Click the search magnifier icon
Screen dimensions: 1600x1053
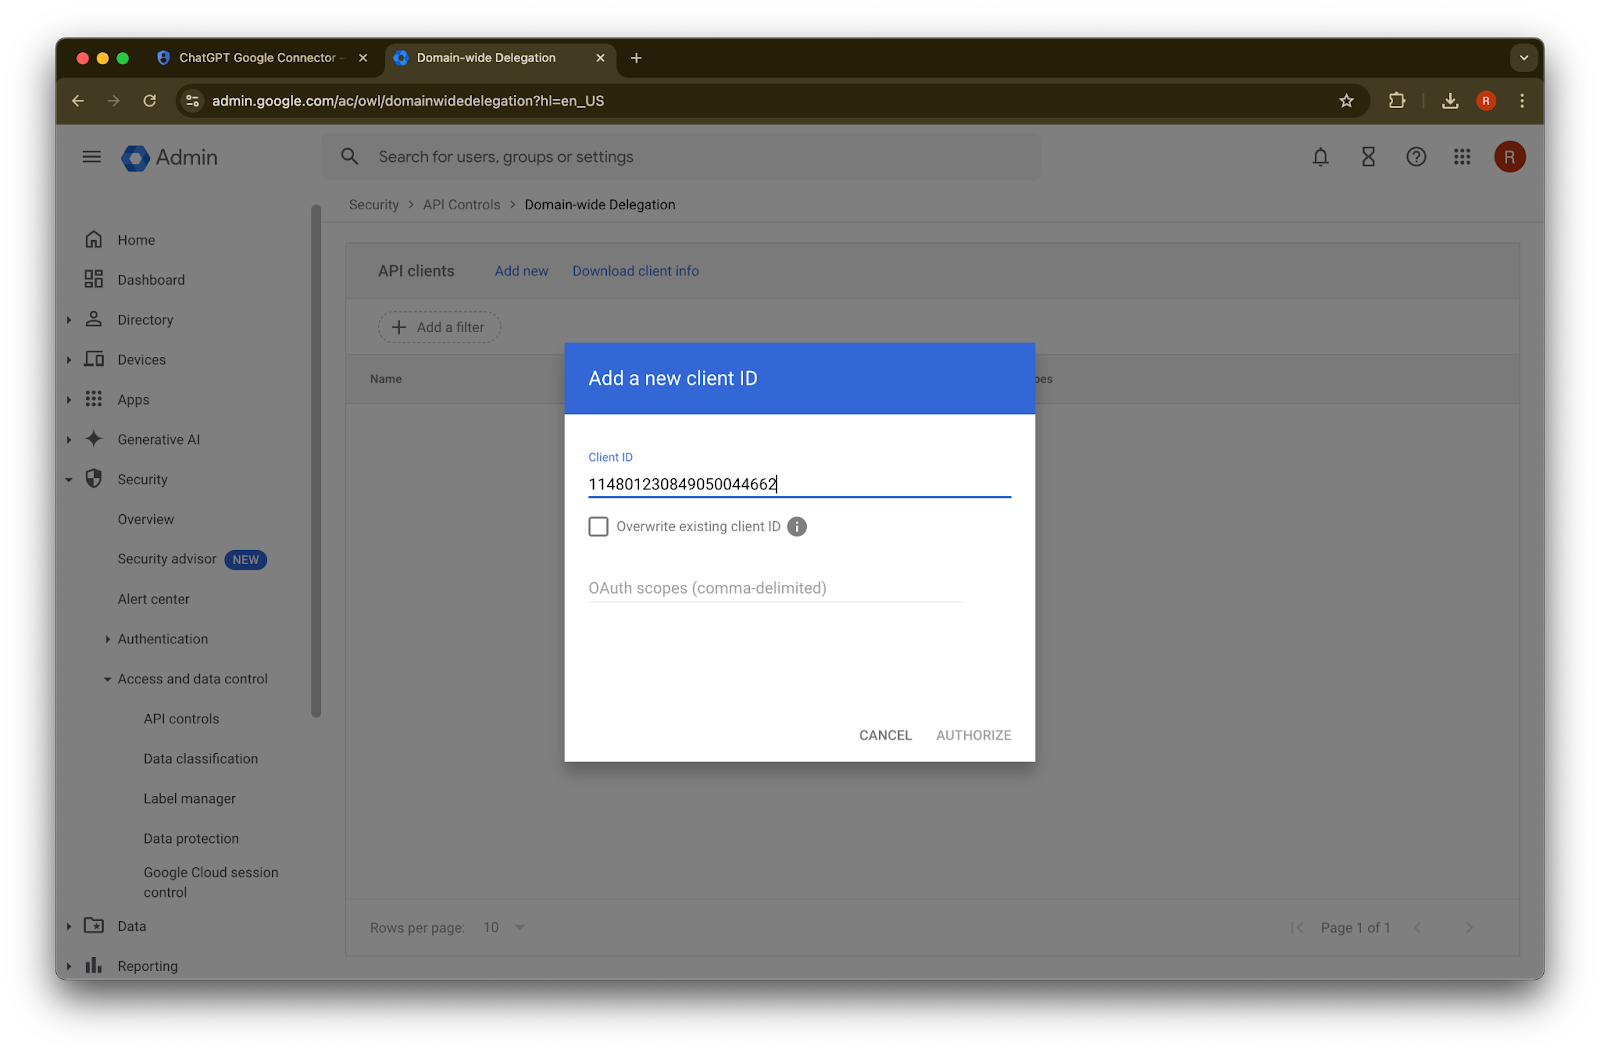350,157
